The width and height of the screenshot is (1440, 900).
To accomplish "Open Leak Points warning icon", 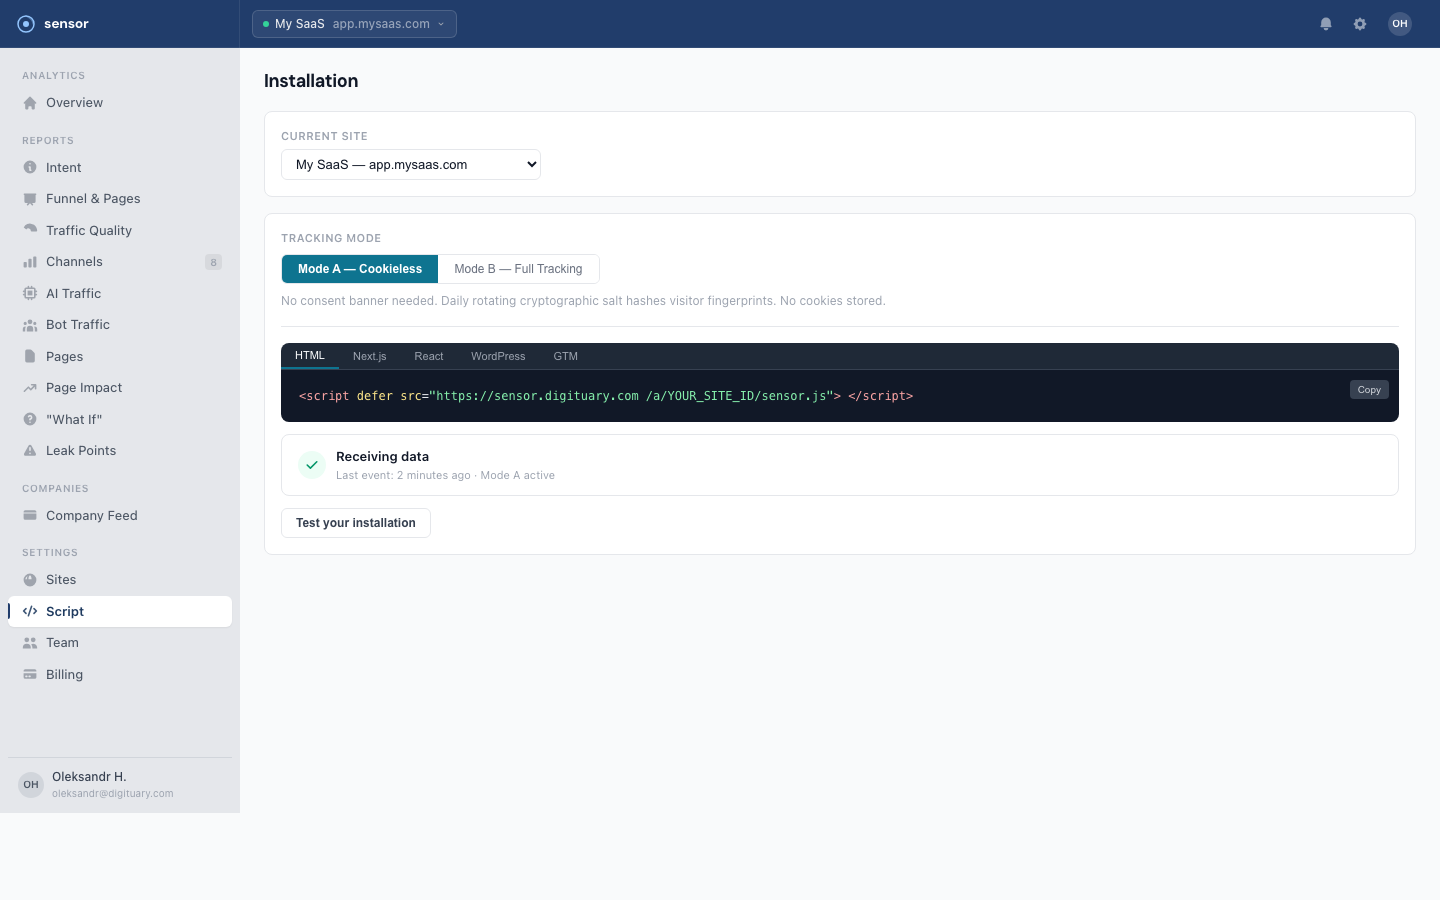I will point(30,451).
